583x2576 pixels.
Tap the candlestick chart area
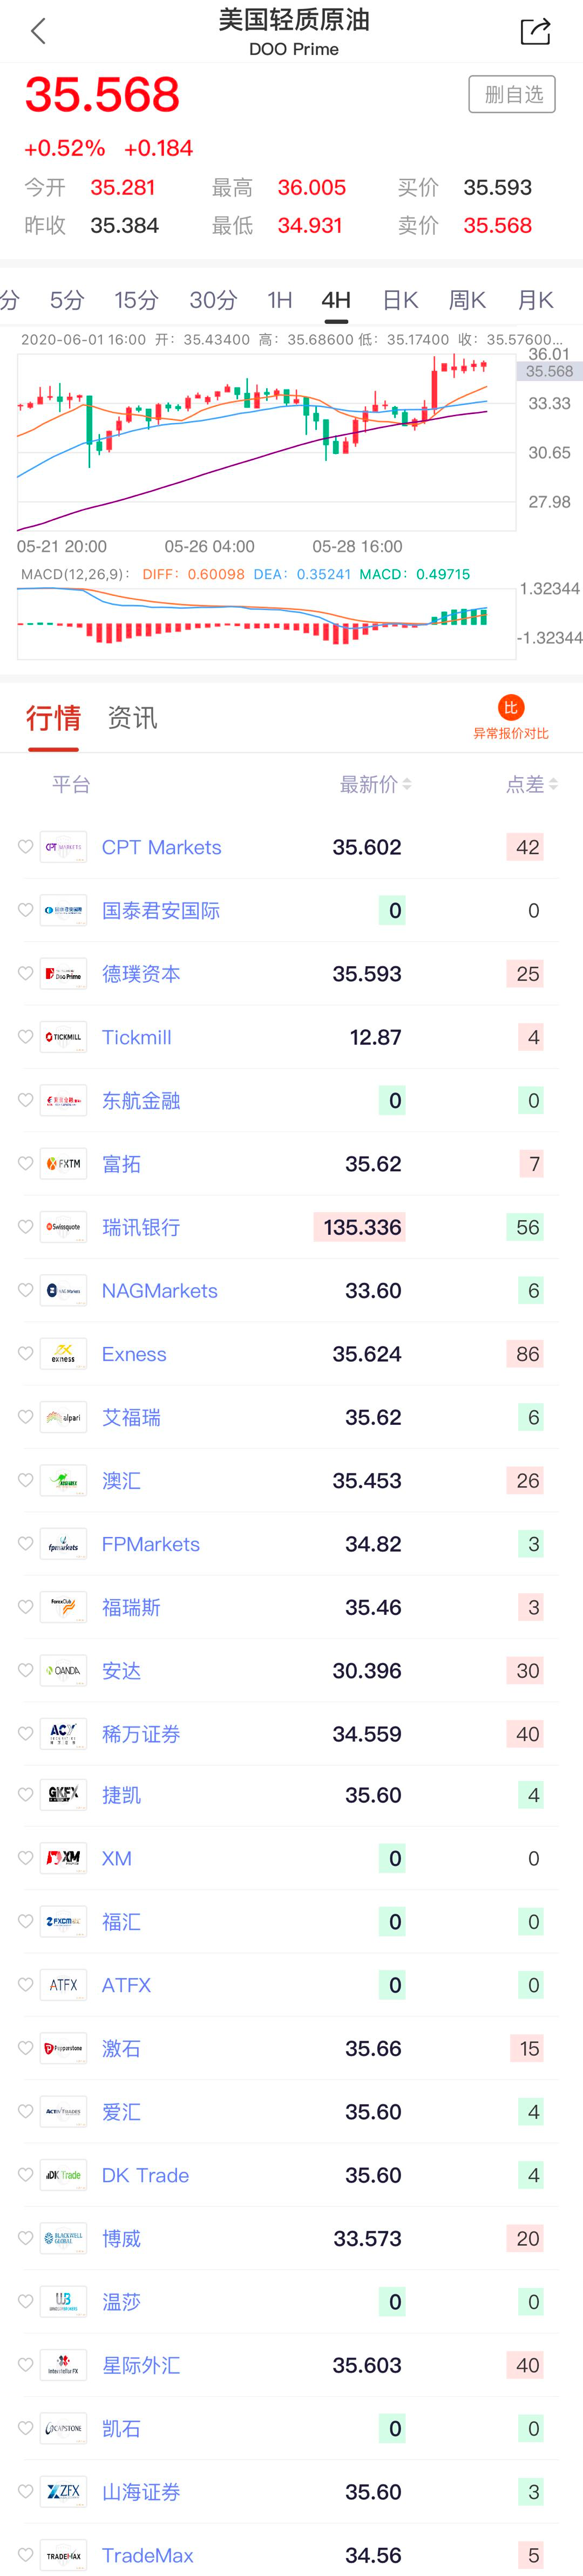tap(266, 441)
